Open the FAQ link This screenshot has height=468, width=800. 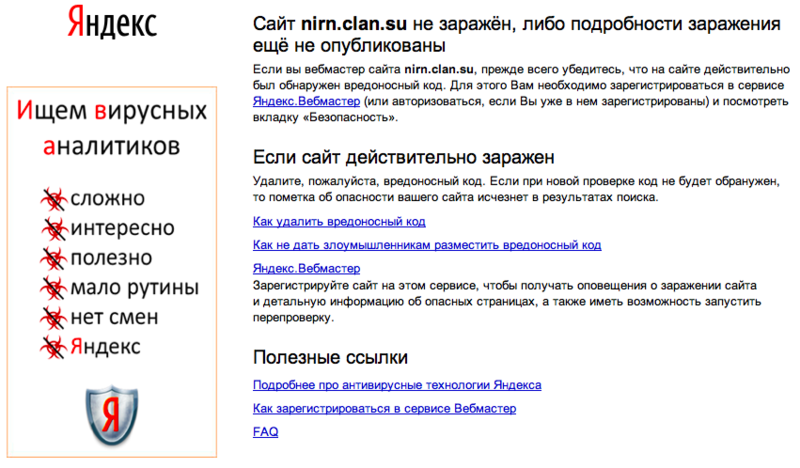tap(265, 432)
